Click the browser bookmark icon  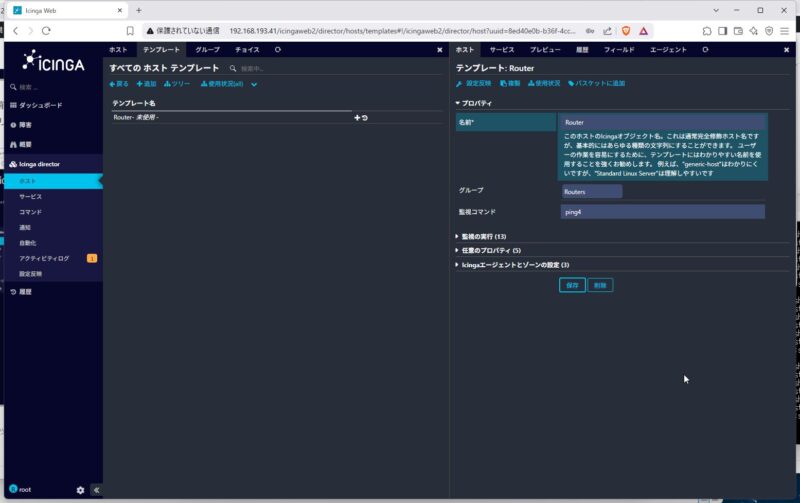click(x=130, y=31)
